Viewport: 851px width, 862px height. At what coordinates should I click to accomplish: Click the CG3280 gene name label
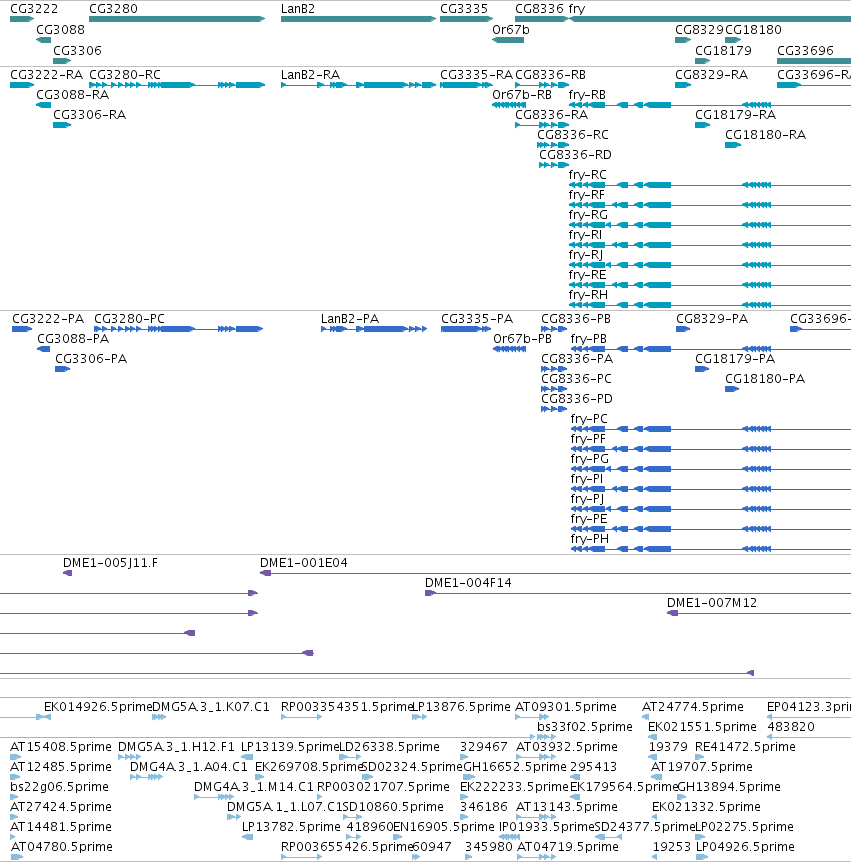(113, 9)
